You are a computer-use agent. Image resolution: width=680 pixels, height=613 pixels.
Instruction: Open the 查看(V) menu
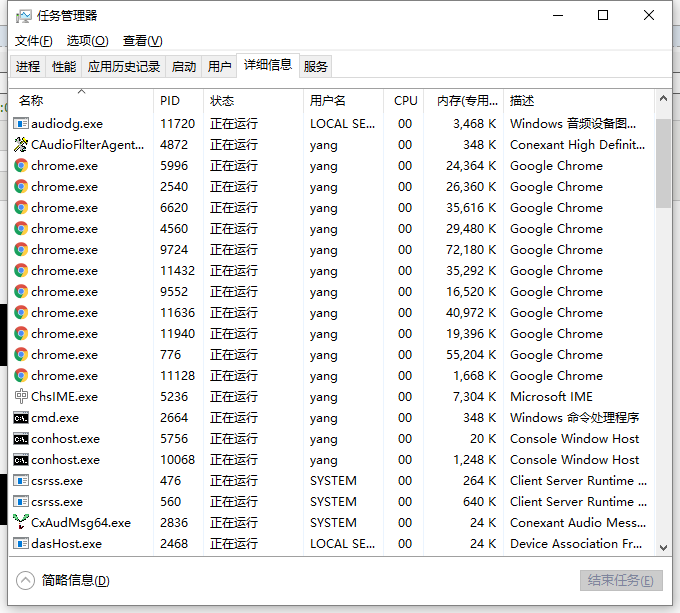click(x=143, y=41)
